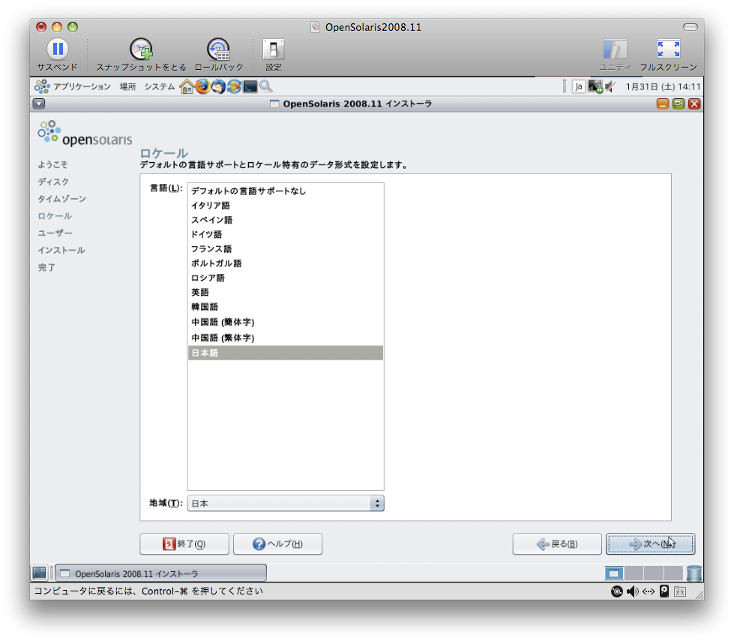Viewport: 734px width, 641px height.
Task: Click the Rollback (ロールバック) icon
Action: [x=218, y=49]
